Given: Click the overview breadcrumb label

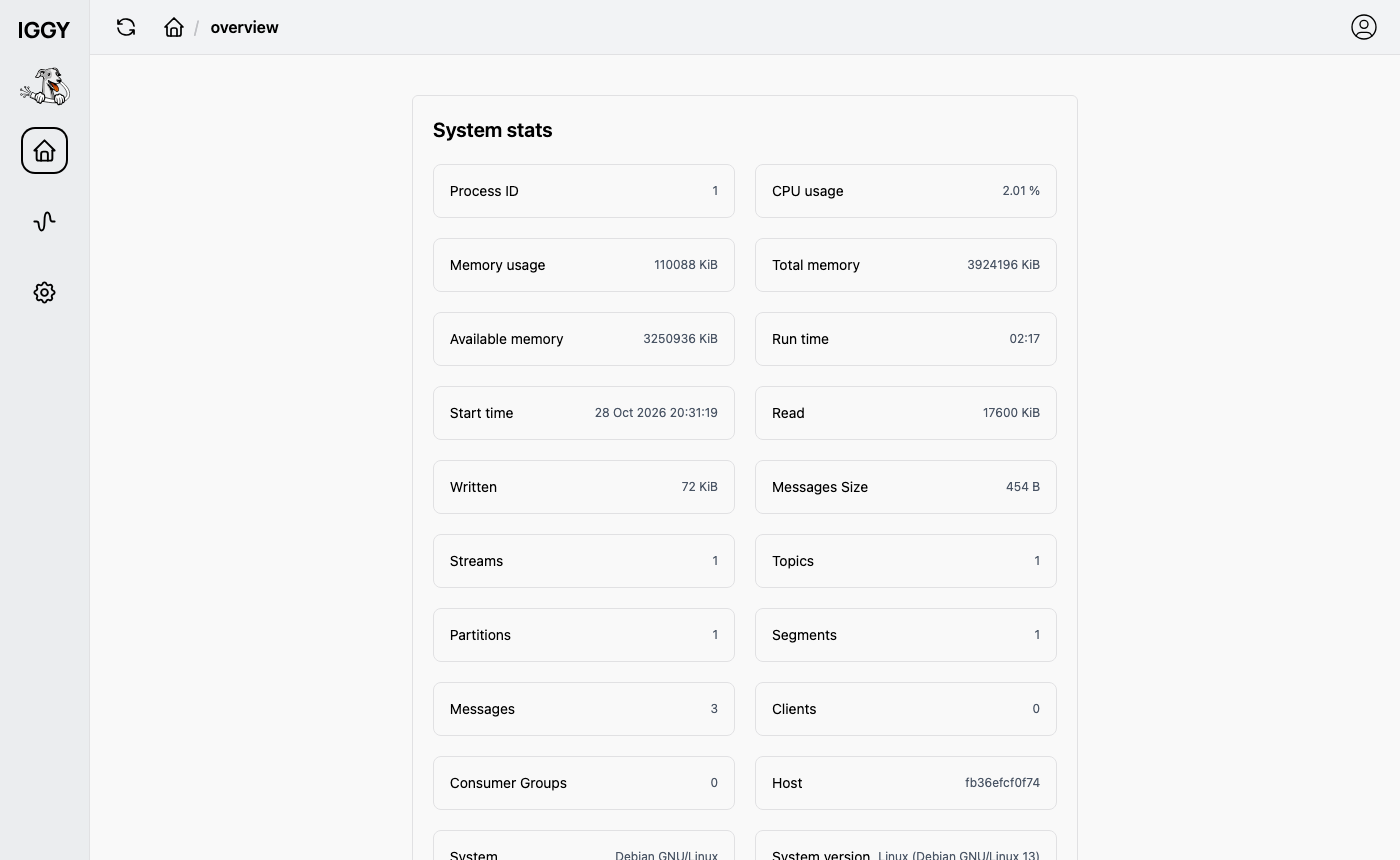Looking at the screenshot, I should click(245, 27).
